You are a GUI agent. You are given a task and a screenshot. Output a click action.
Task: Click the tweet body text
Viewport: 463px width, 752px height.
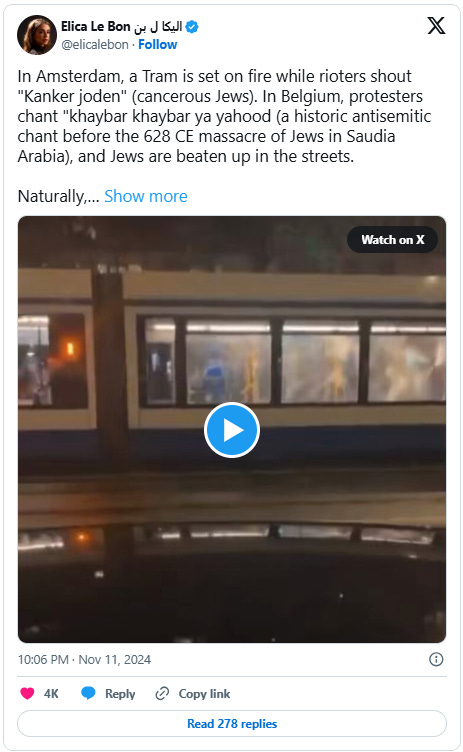click(x=225, y=116)
